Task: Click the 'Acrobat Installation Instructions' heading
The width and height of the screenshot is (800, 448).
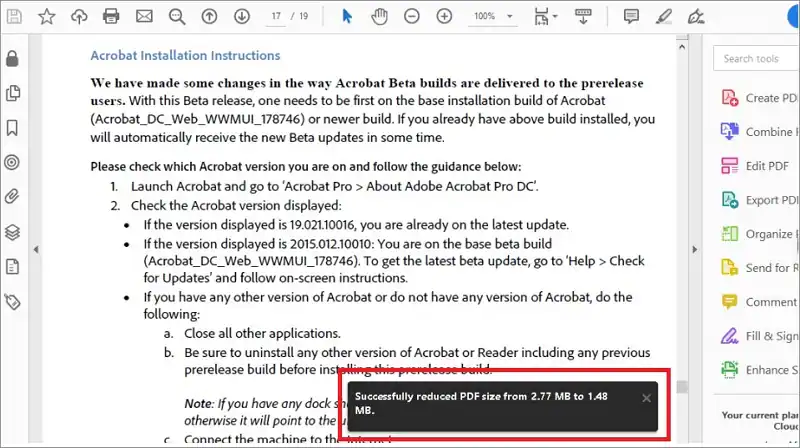Action: (185, 55)
